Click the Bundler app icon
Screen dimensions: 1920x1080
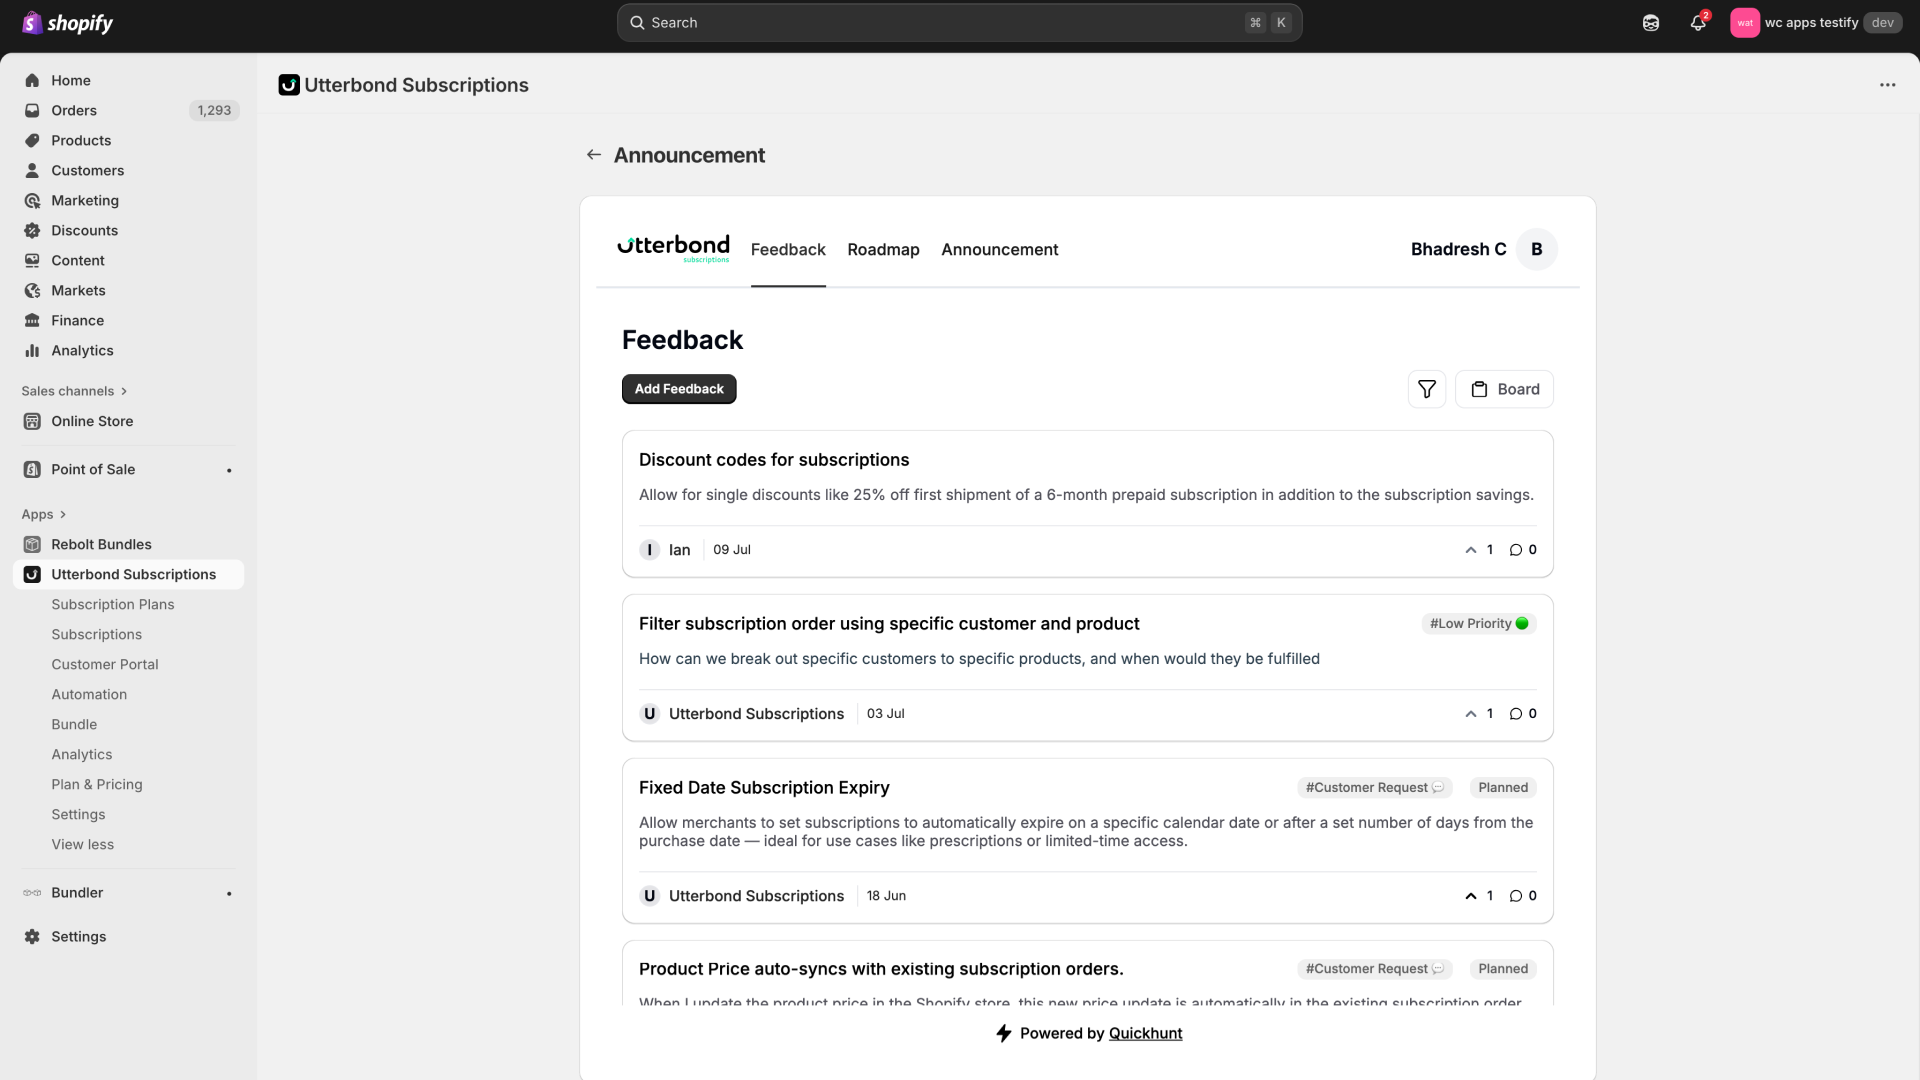[32, 892]
